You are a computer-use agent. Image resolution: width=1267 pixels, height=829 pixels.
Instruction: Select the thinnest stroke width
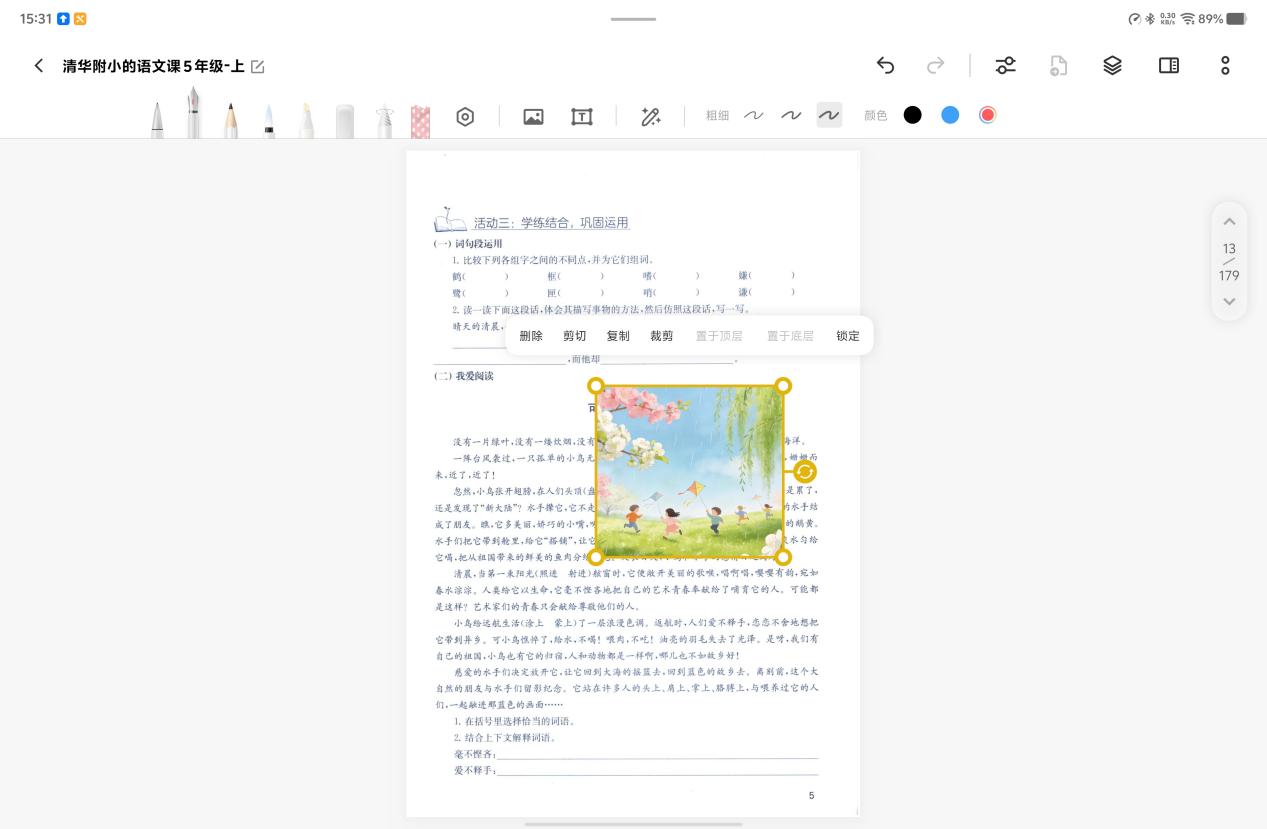click(x=753, y=116)
